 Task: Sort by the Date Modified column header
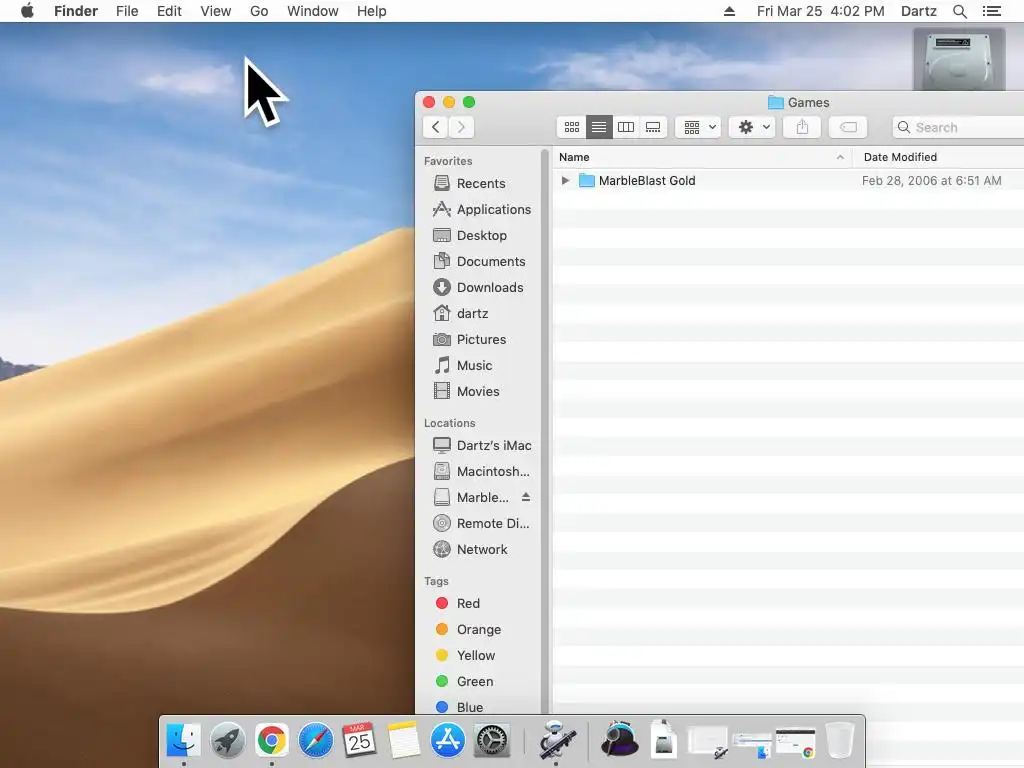(938, 157)
